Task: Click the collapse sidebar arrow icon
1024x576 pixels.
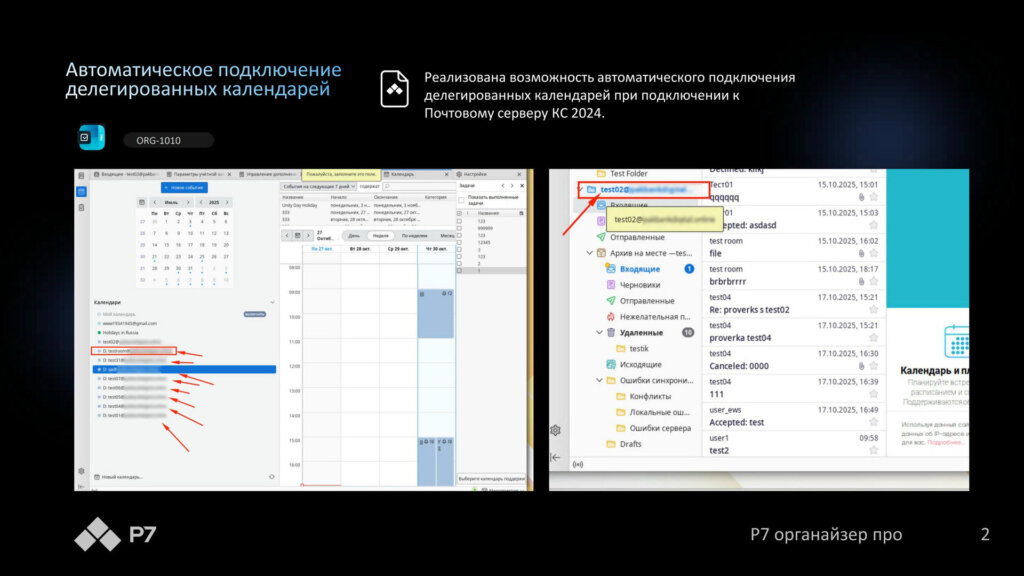Action: [555, 457]
